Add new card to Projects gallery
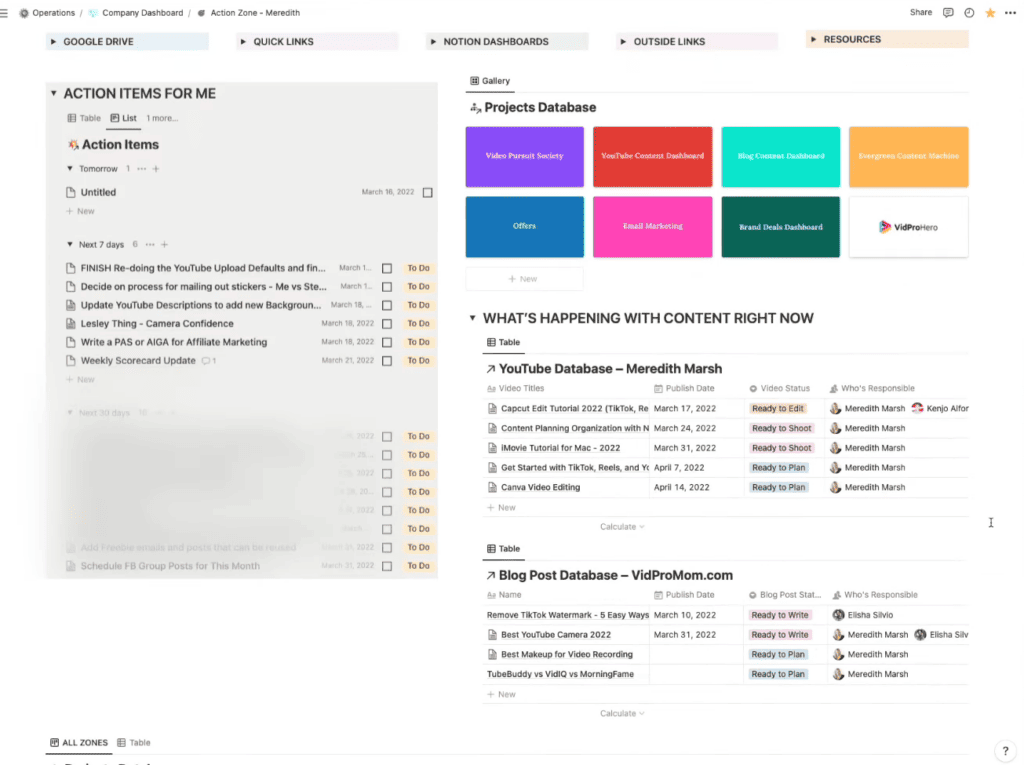 pos(524,279)
